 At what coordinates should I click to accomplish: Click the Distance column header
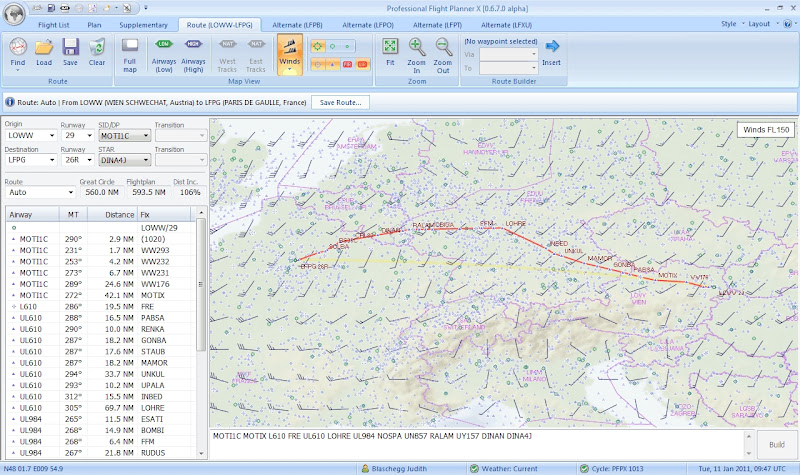coord(119,214)
